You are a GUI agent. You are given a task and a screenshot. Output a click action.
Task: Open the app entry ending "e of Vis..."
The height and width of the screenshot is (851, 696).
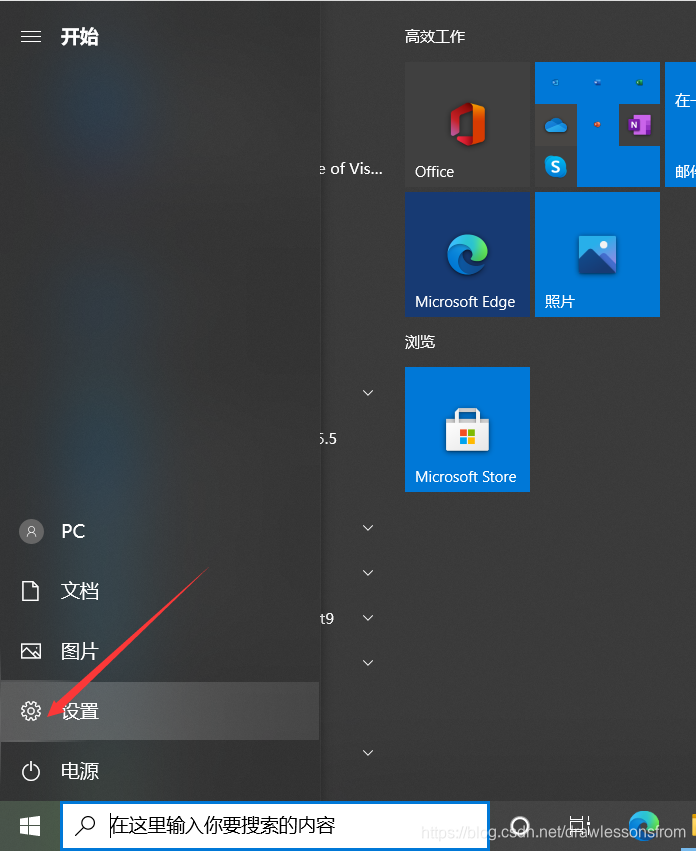[351, 169]
